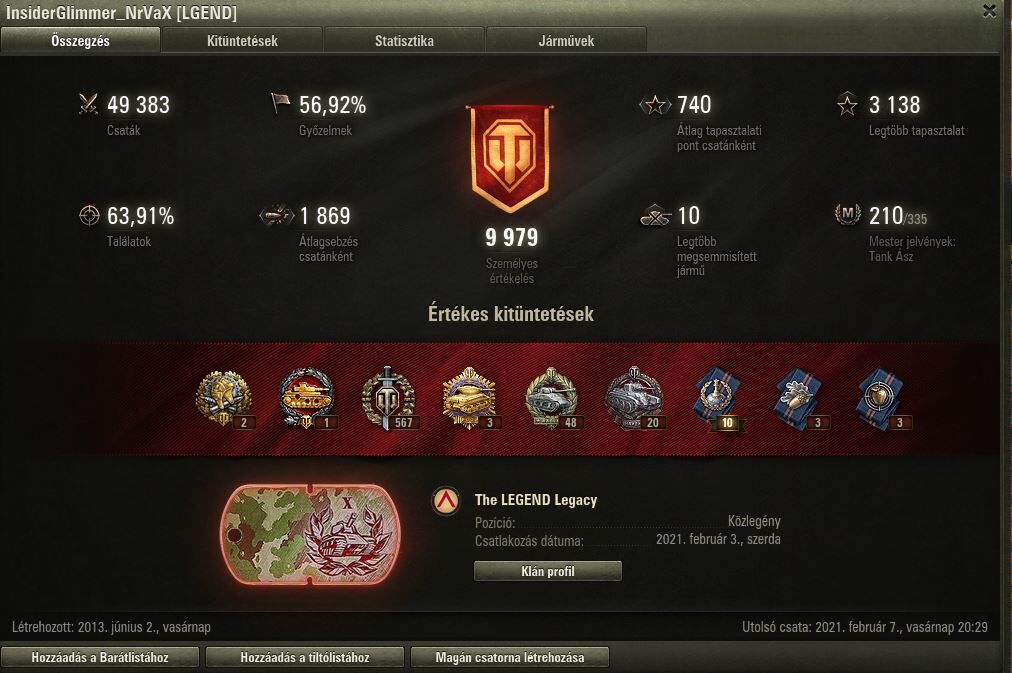This screenshot has height=673, width=1012.
Task: Click the blue ribbon medal showing 10
Action: 718,398
